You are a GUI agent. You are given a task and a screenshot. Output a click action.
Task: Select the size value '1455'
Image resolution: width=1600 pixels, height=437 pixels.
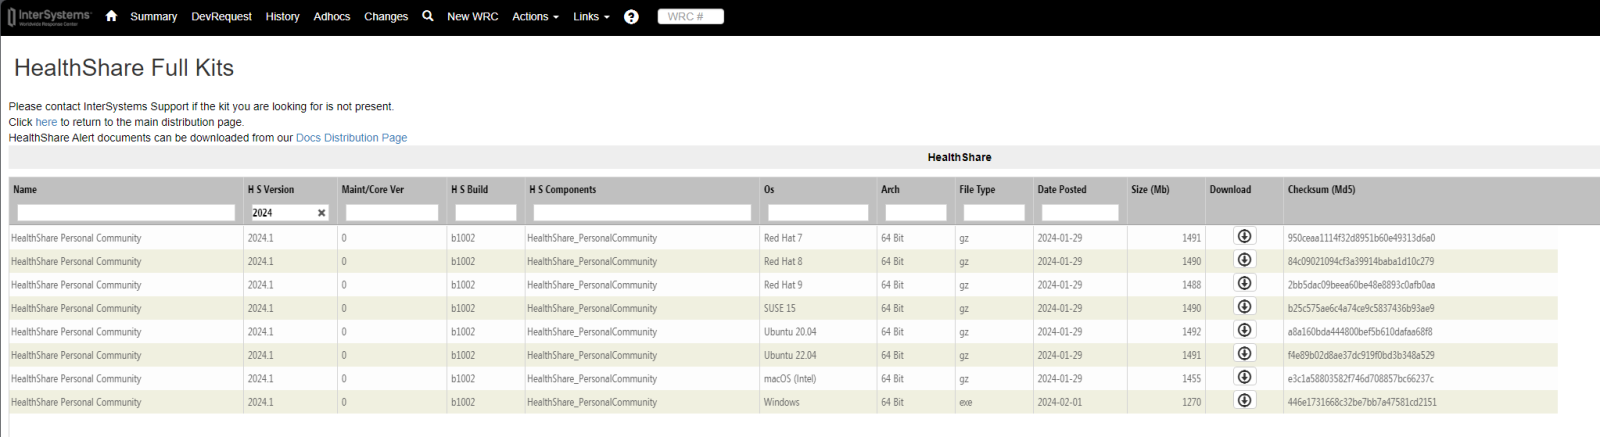(x=1191, y=378)
